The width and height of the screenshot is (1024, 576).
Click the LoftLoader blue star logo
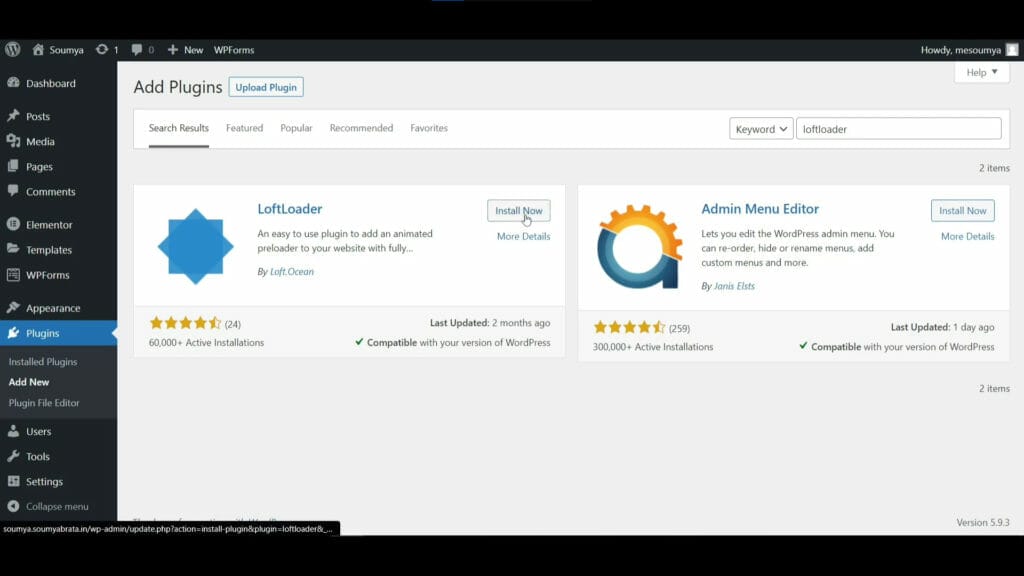click(x=195, y=246)
